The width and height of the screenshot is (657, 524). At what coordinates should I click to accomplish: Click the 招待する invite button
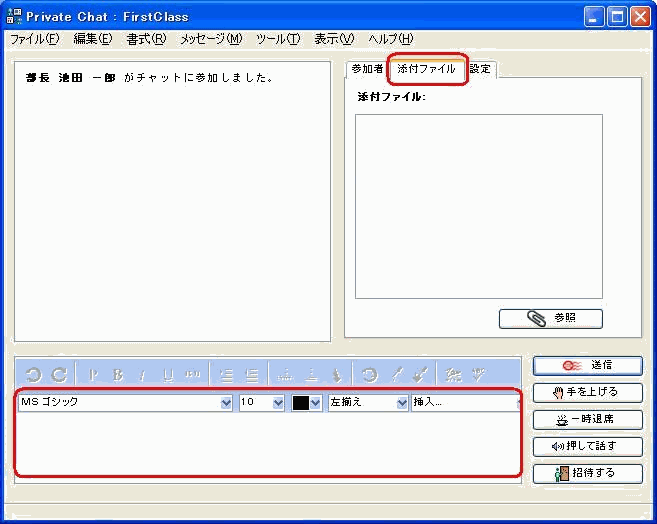pos(587,473)
